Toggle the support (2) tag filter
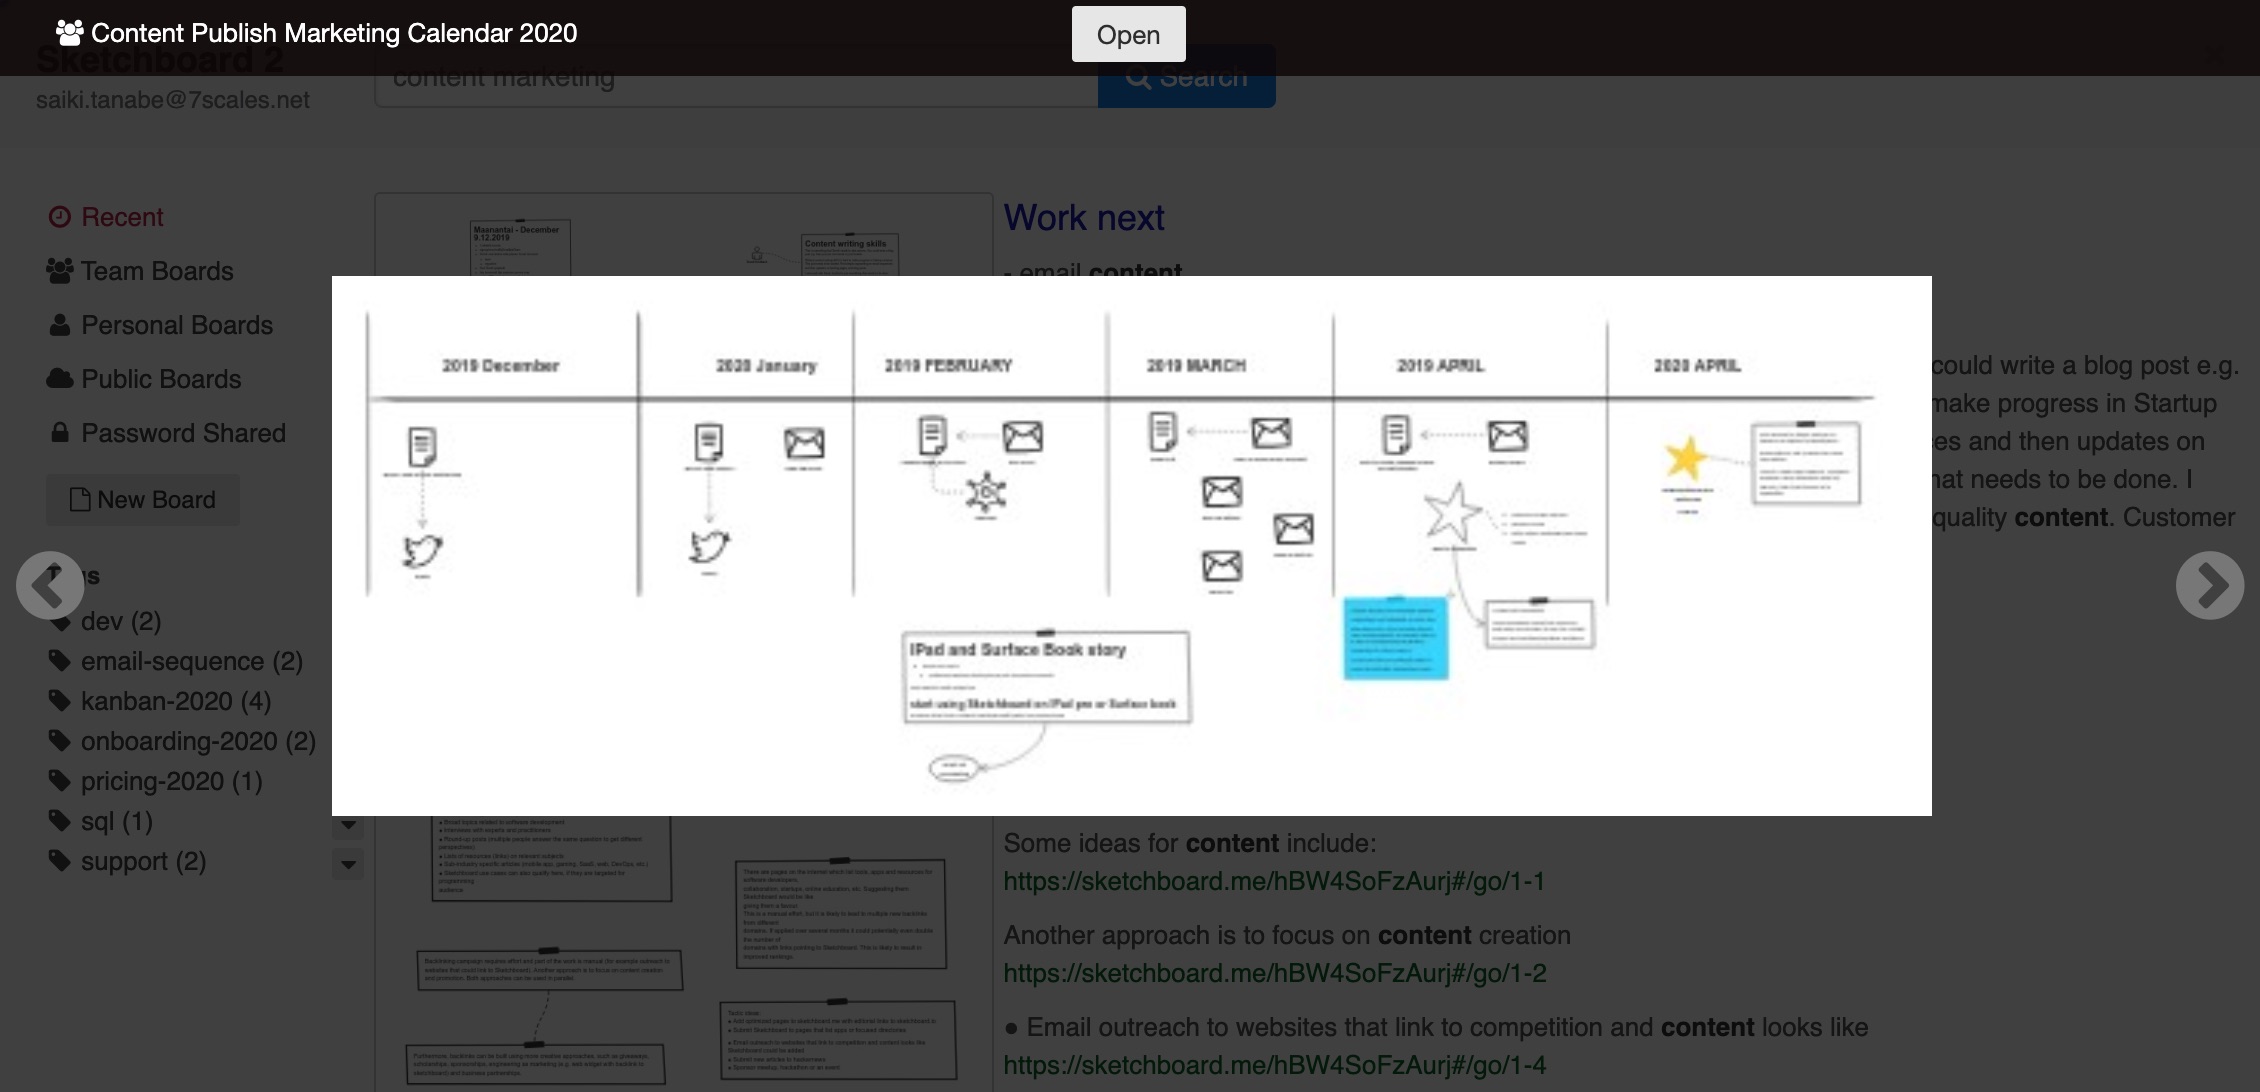2260x1092 pixels. (143, 859)
